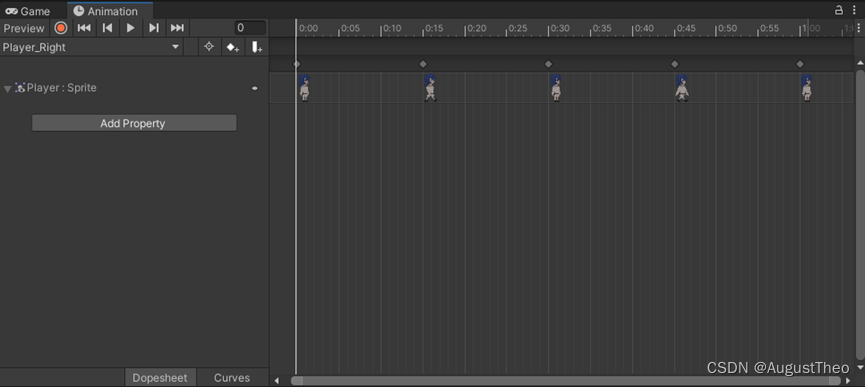Screen dimensions: 865x387
Task: Click the Sprite property icon
Action: point(20,88)
